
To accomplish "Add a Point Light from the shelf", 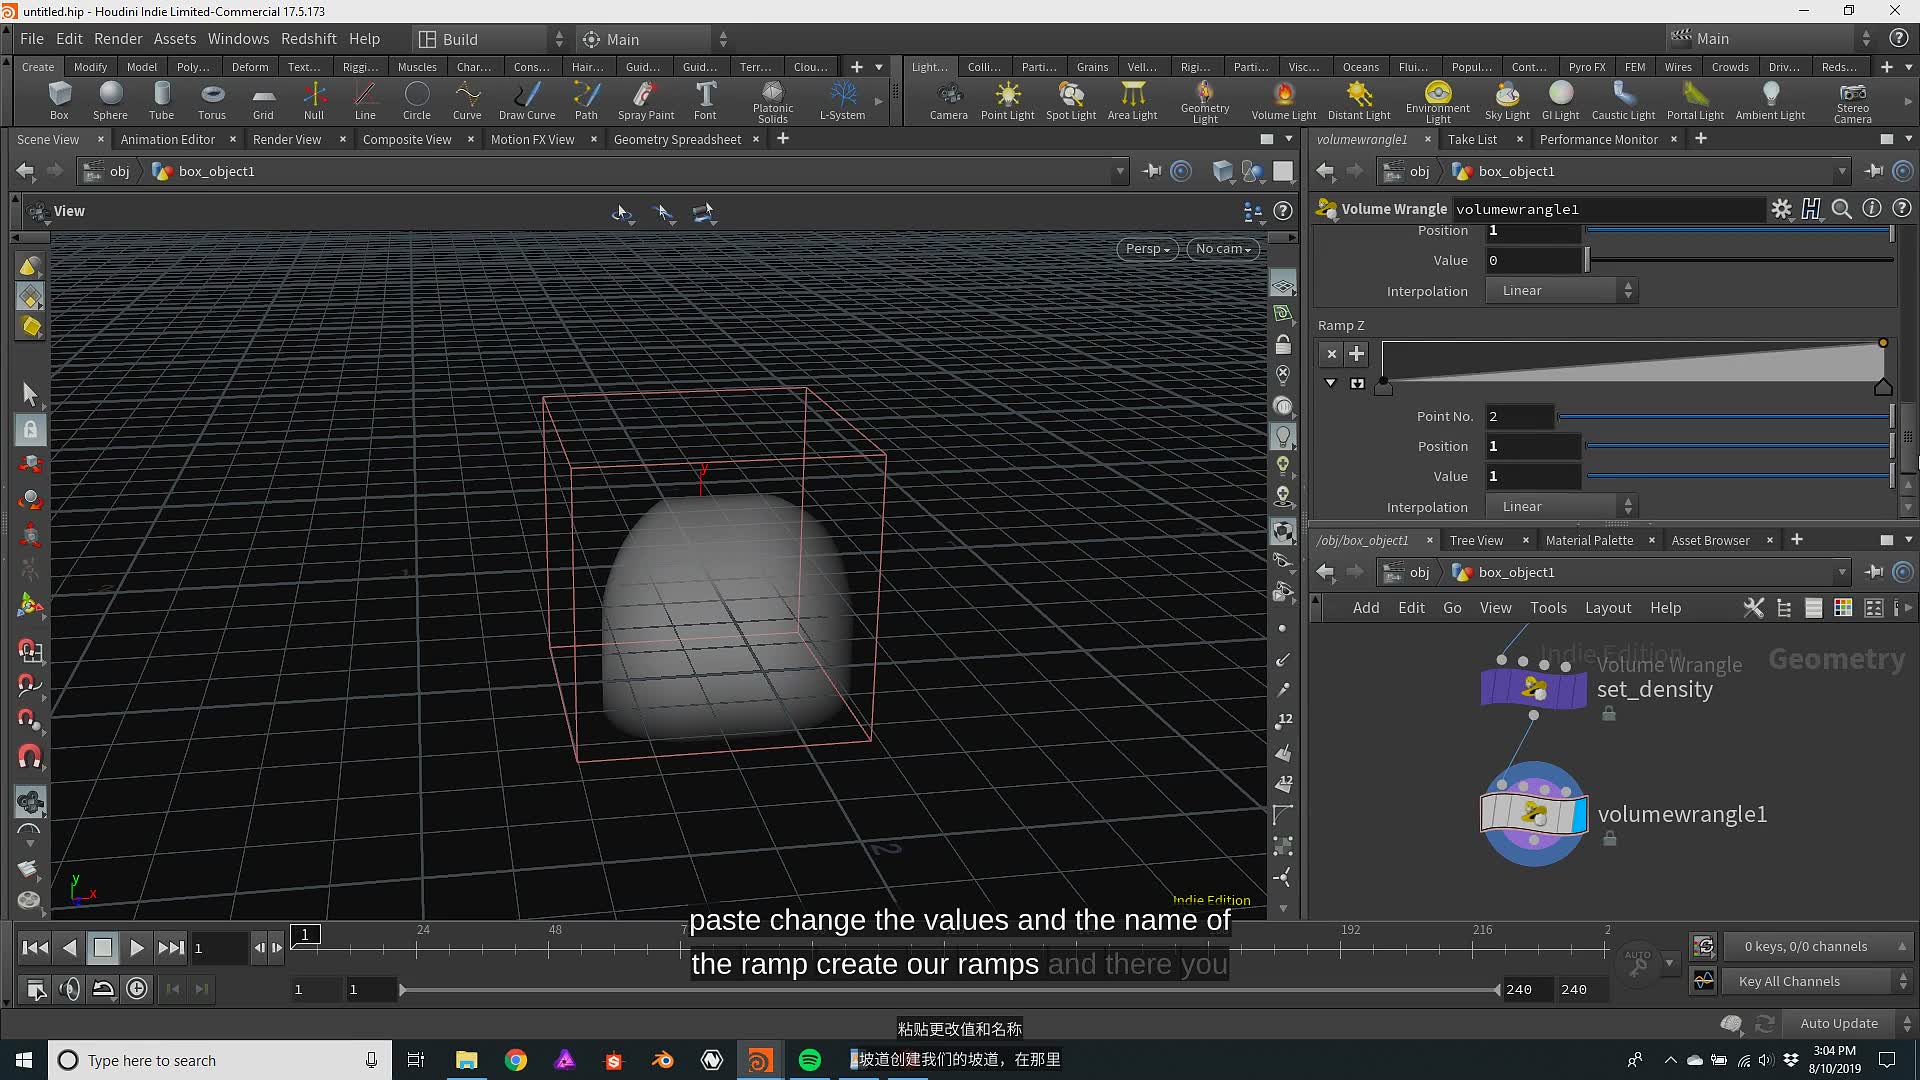I will tap(1007, 101).
